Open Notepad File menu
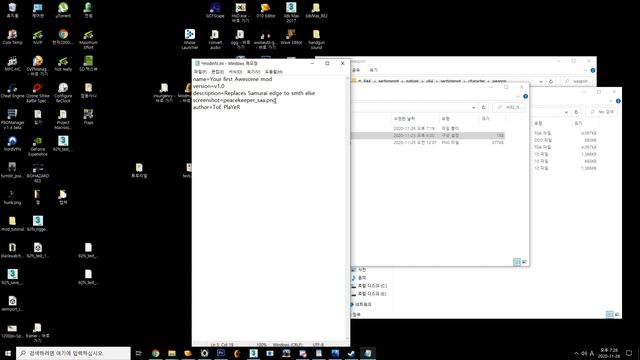Viewport: 640px width, 360px height. coord(200,72)
